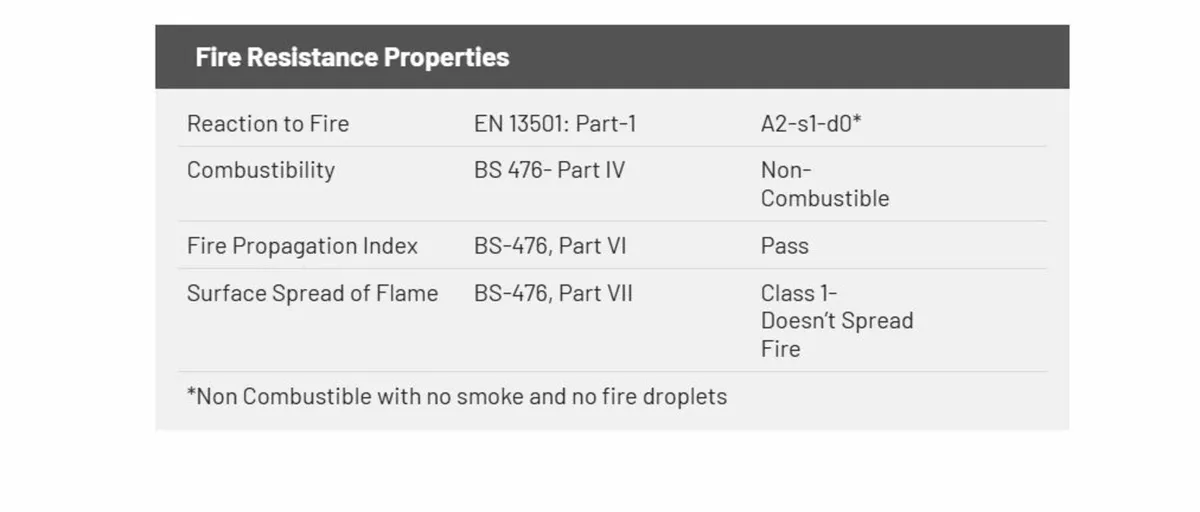Select the A2-s1-d0* rating value

pyautogui.click(x=811, y=124)
